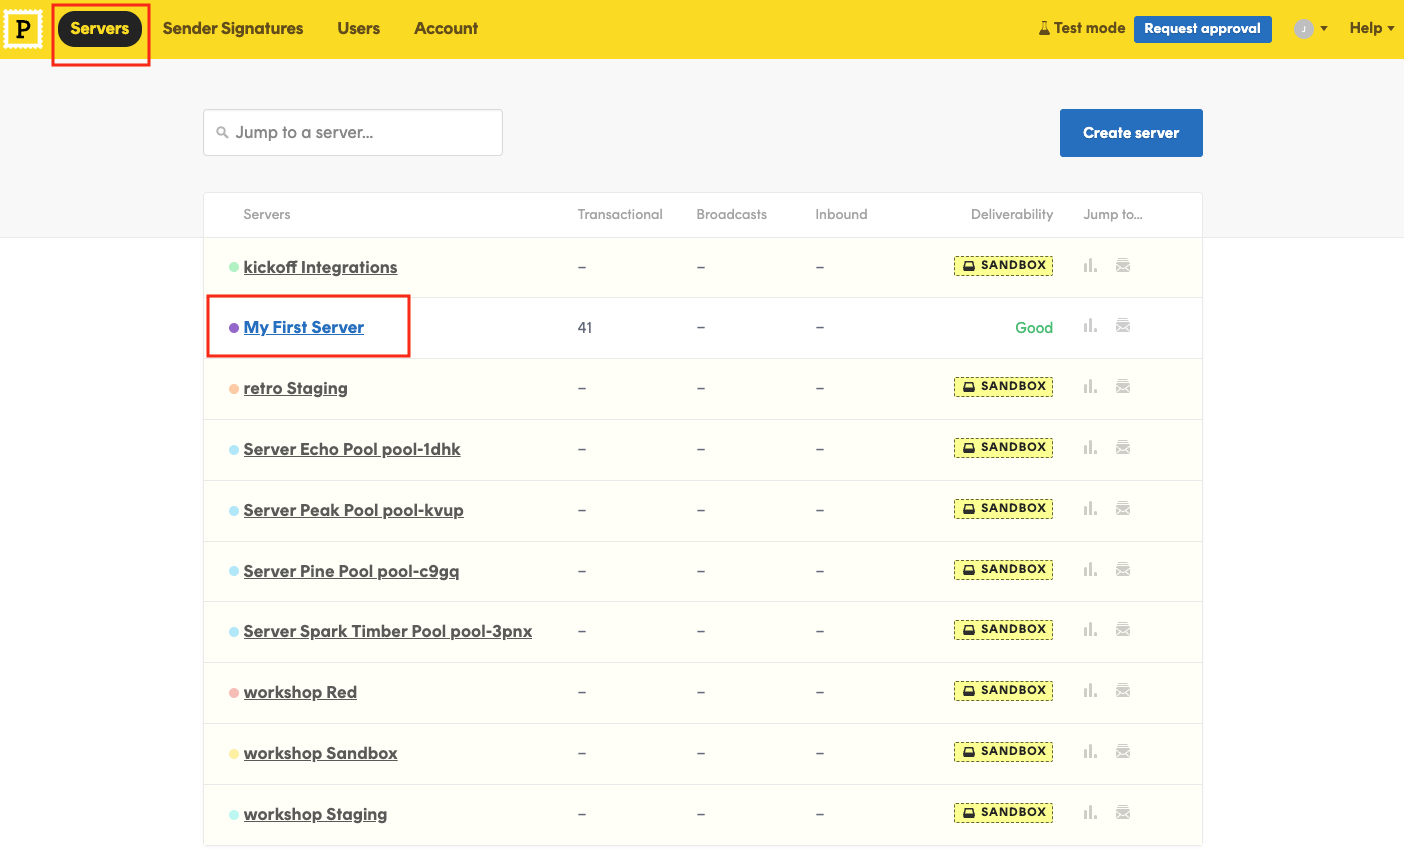Screen dimensions: 1404x868
Task: Click the Create server button
Action: point(1131,133)
